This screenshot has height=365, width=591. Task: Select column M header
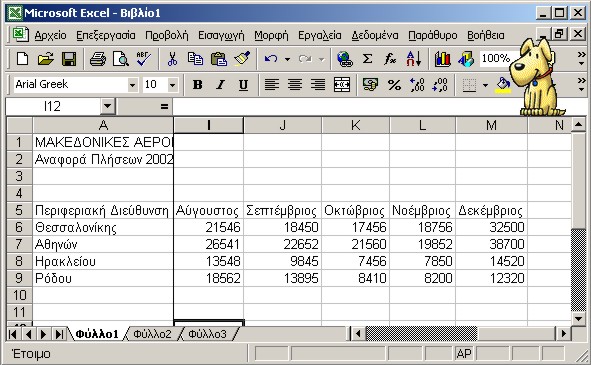tap(491, 125)
